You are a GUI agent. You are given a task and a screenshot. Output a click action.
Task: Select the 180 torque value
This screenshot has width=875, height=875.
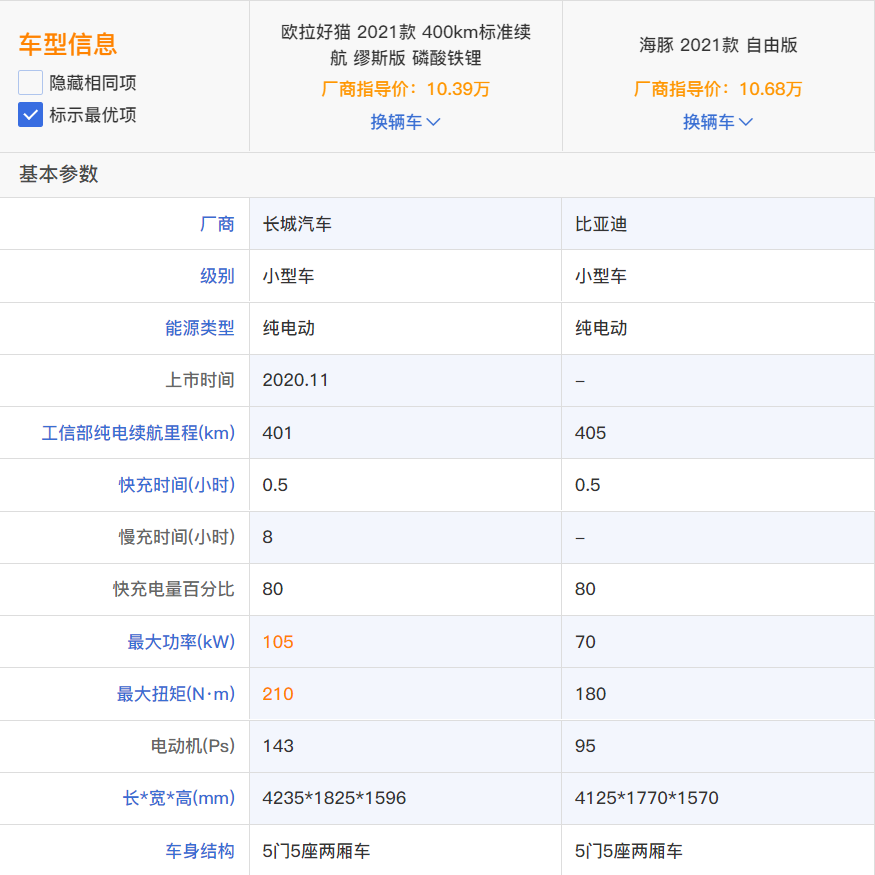click(590, 694)
